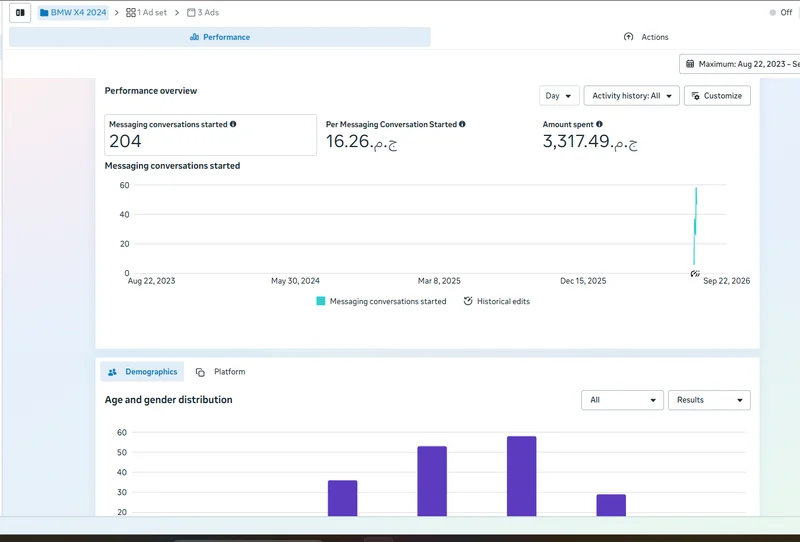Click the Performance overview heading
800x542 pixels.
[151, 91]
